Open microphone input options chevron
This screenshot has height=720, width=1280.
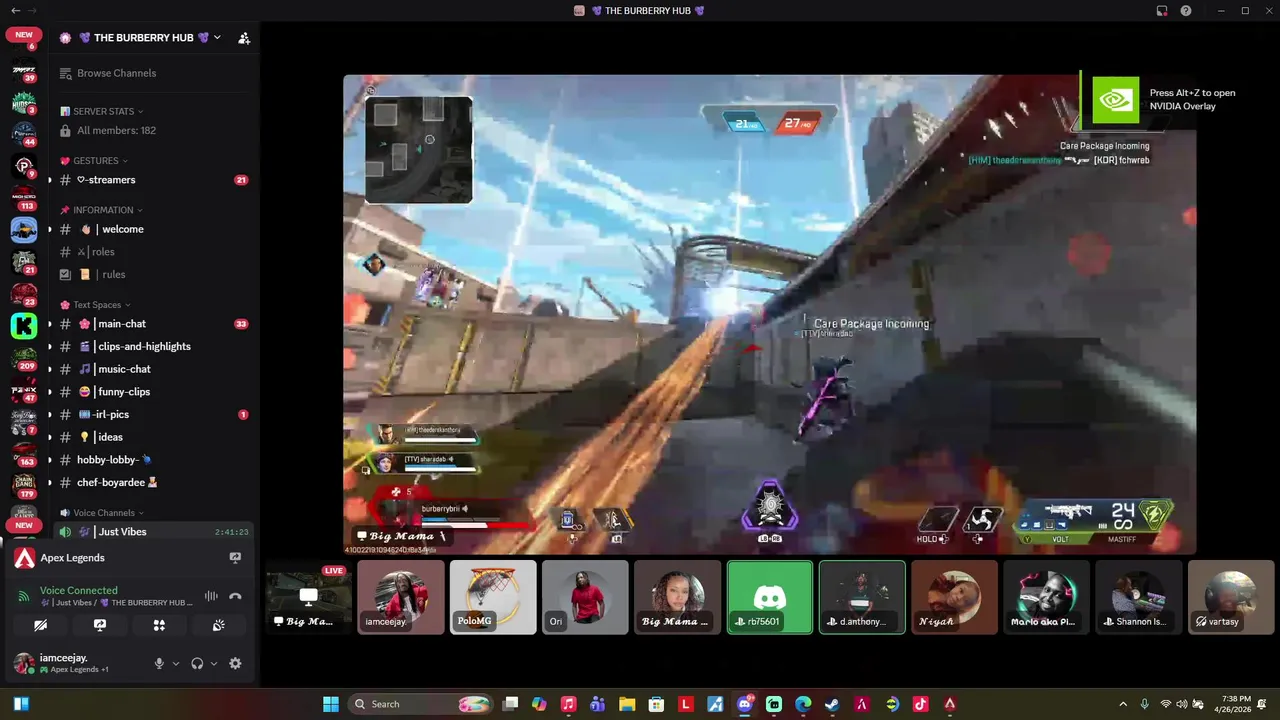(176, 663)
